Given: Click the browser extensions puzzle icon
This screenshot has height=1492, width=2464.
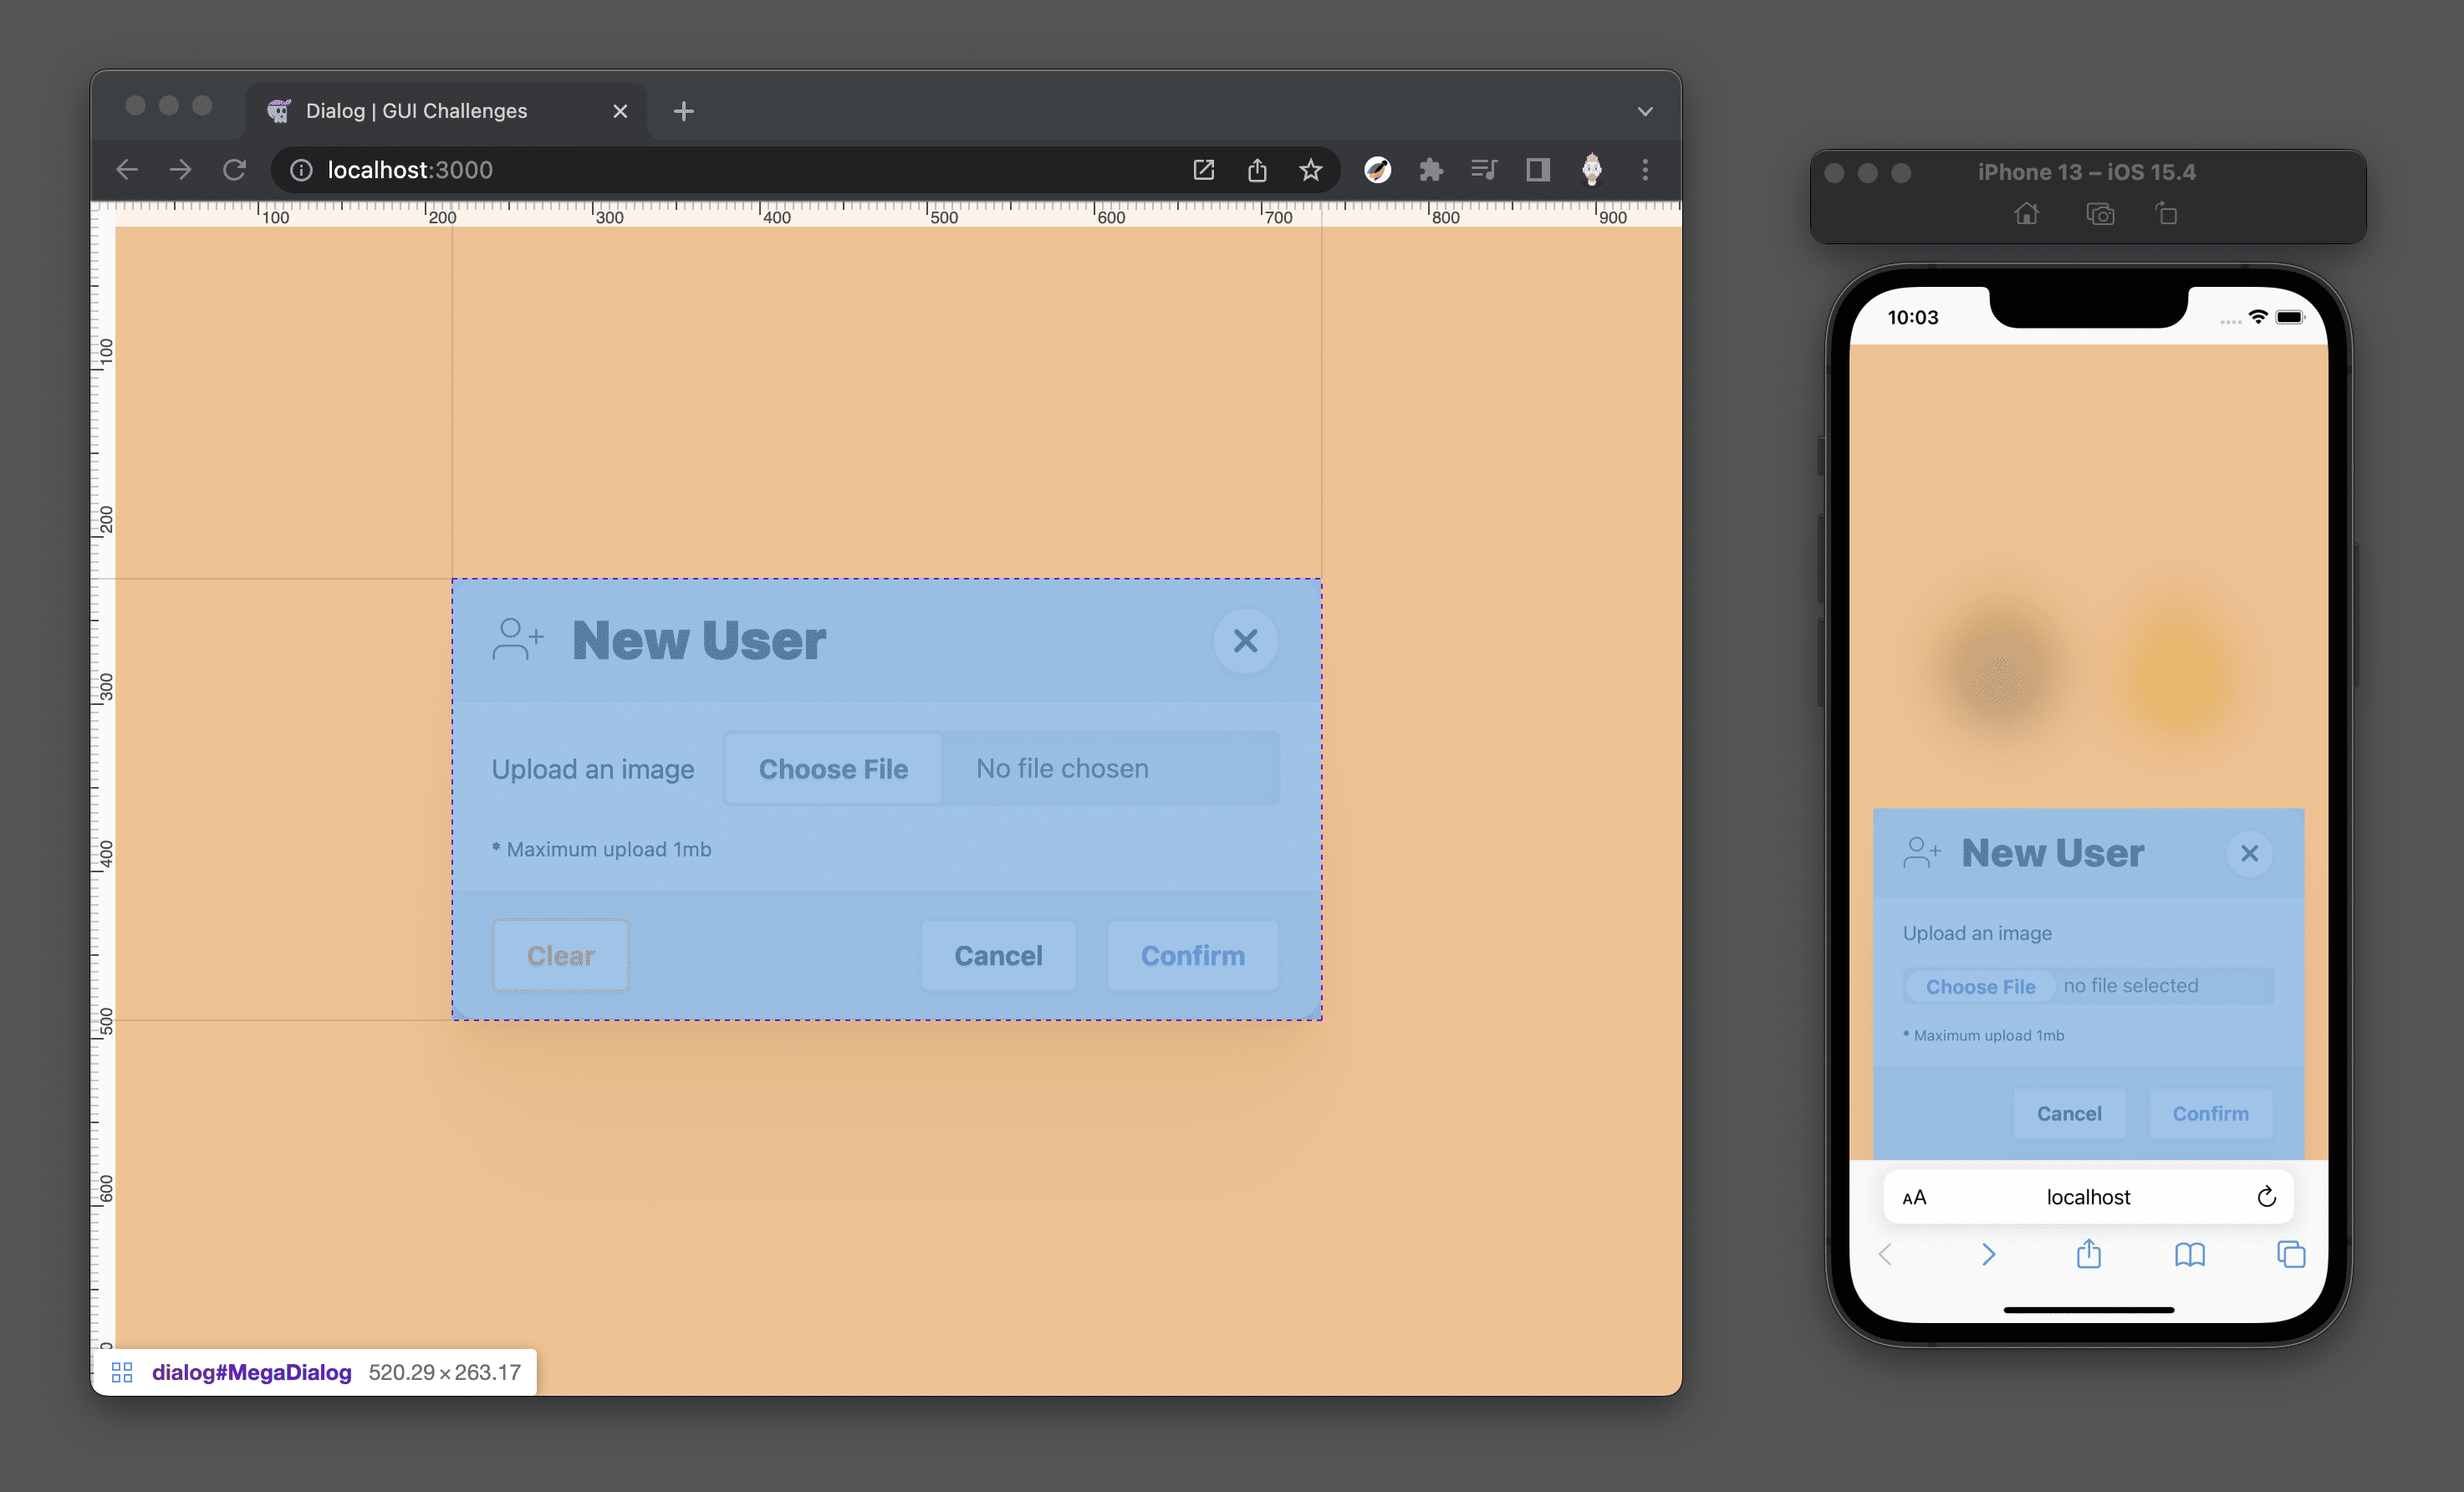Looking at the screenshot, I should [1431, 169].
